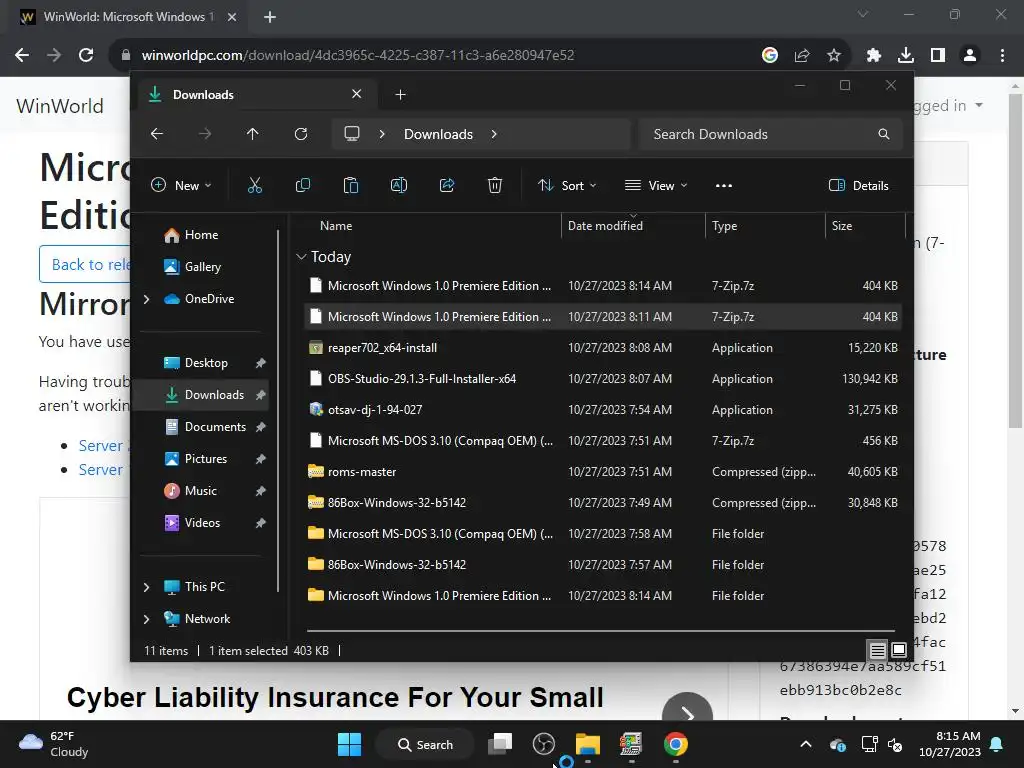The image size is (1024, 768).
Task: Click the Back to releases button on webpage
Action: [85, 264]
